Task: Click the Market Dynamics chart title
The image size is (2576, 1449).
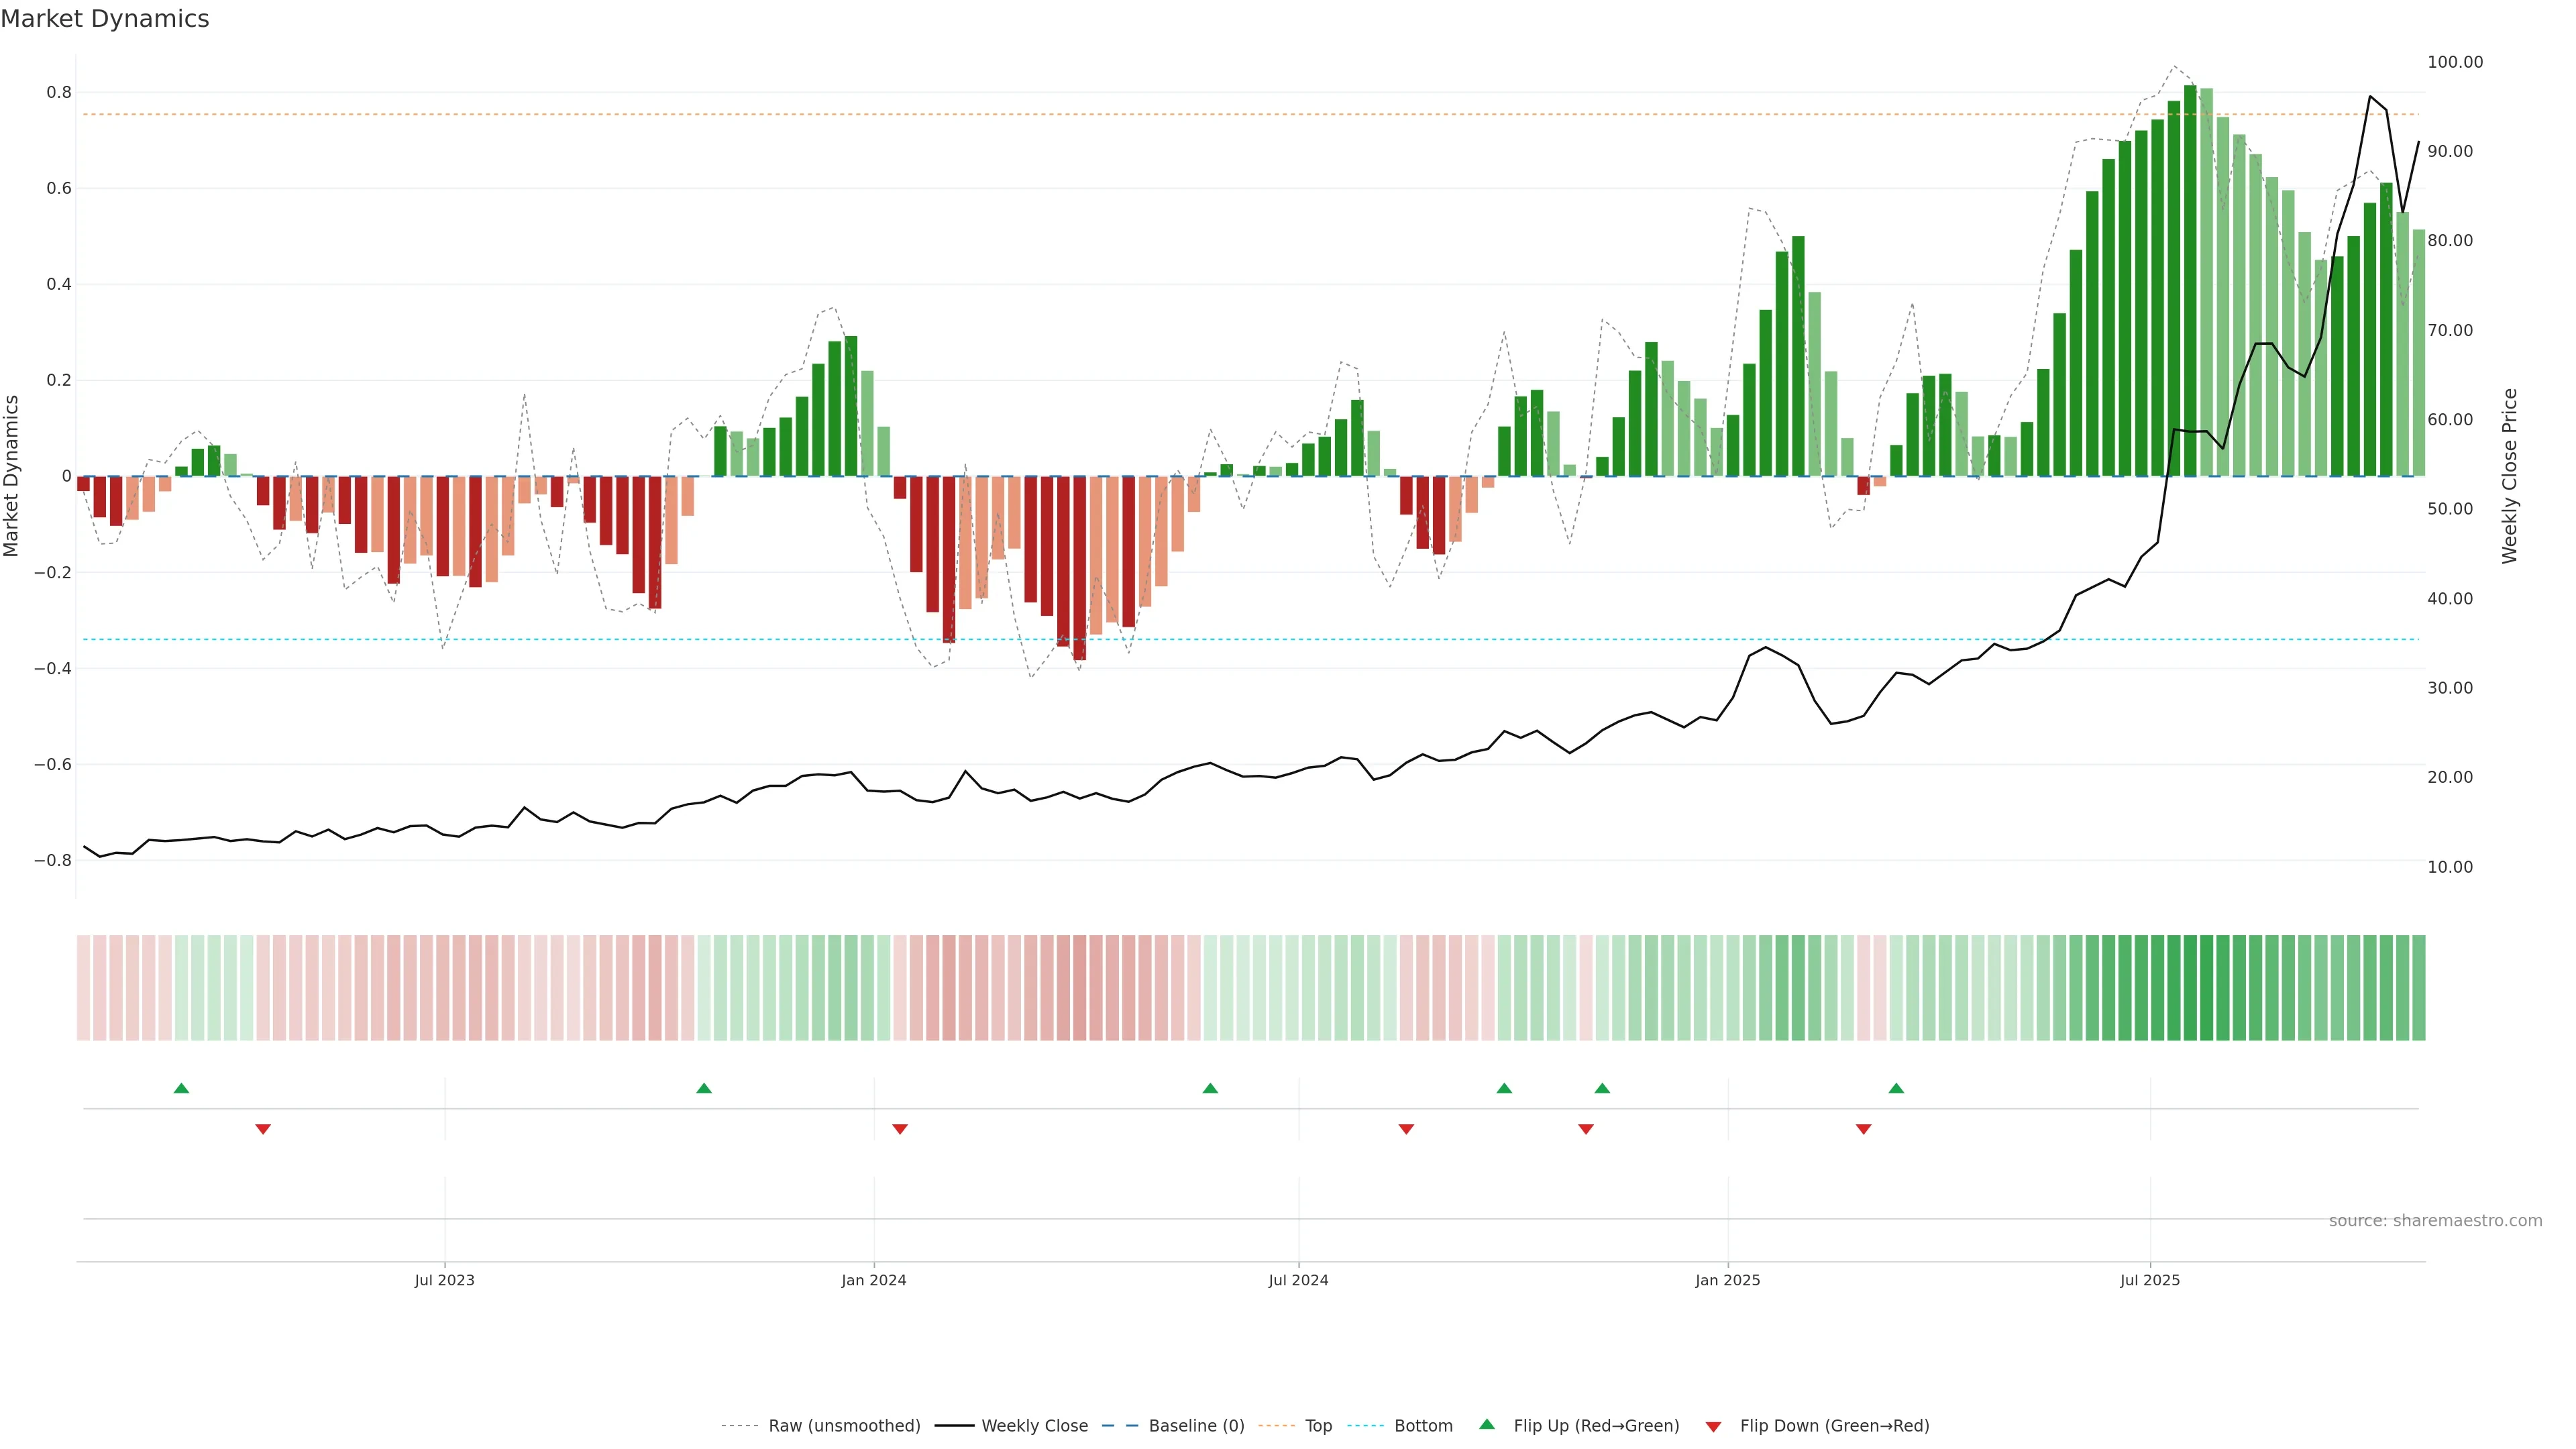Action: tap(105, 19)
